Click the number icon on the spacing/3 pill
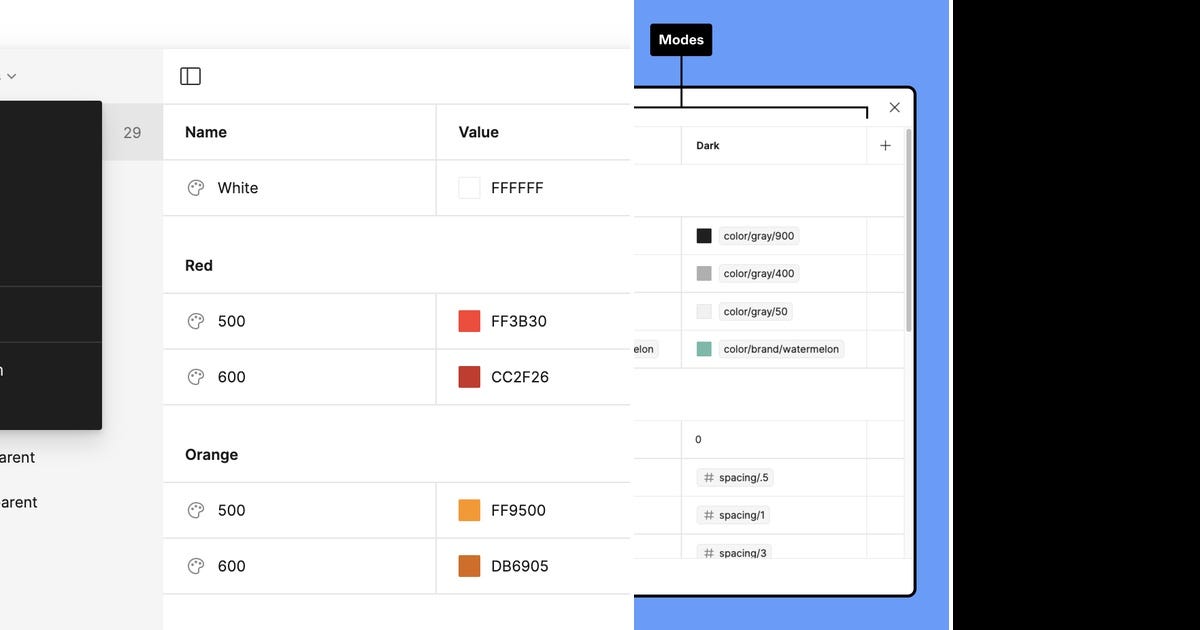 coord(708,553)
